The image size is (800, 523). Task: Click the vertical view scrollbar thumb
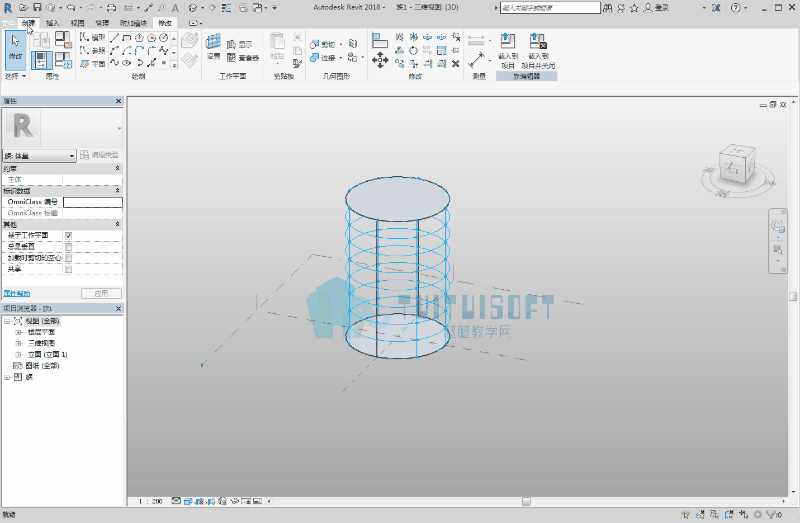coord(793,296)
